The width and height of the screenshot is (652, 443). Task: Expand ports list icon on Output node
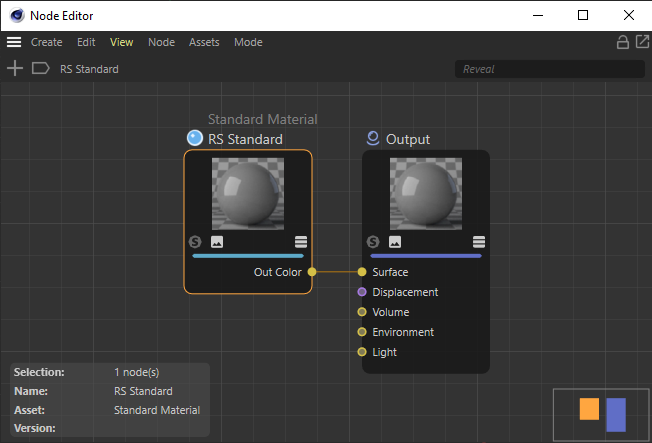479,242
